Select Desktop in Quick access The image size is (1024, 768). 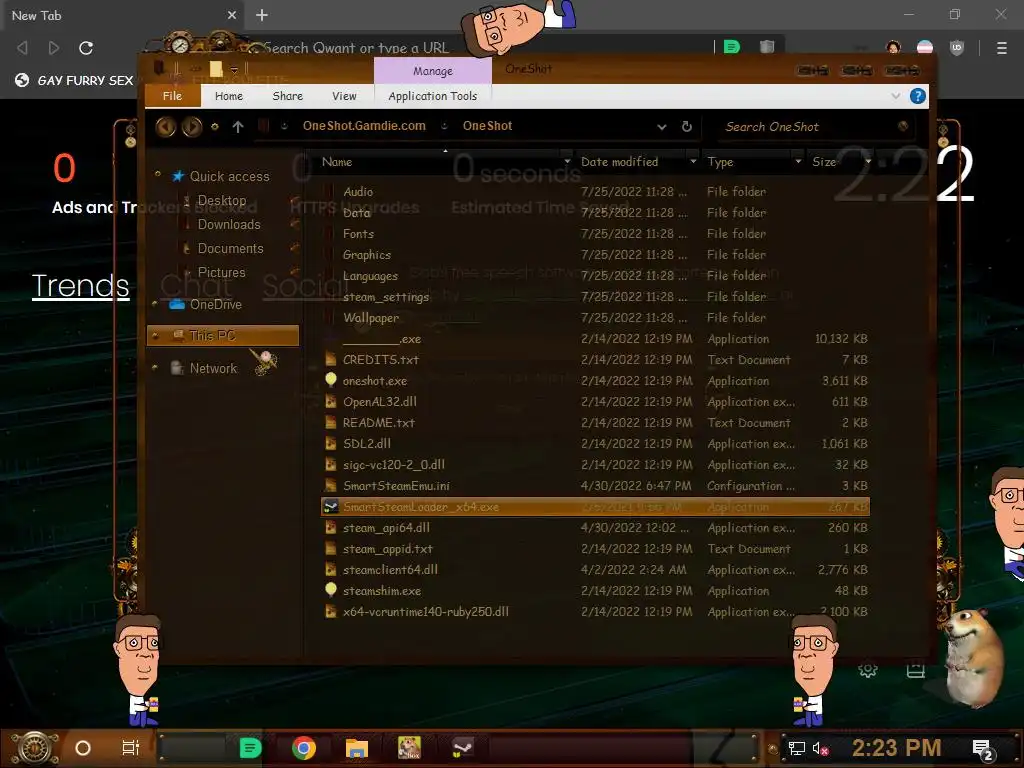pos(222,200)
